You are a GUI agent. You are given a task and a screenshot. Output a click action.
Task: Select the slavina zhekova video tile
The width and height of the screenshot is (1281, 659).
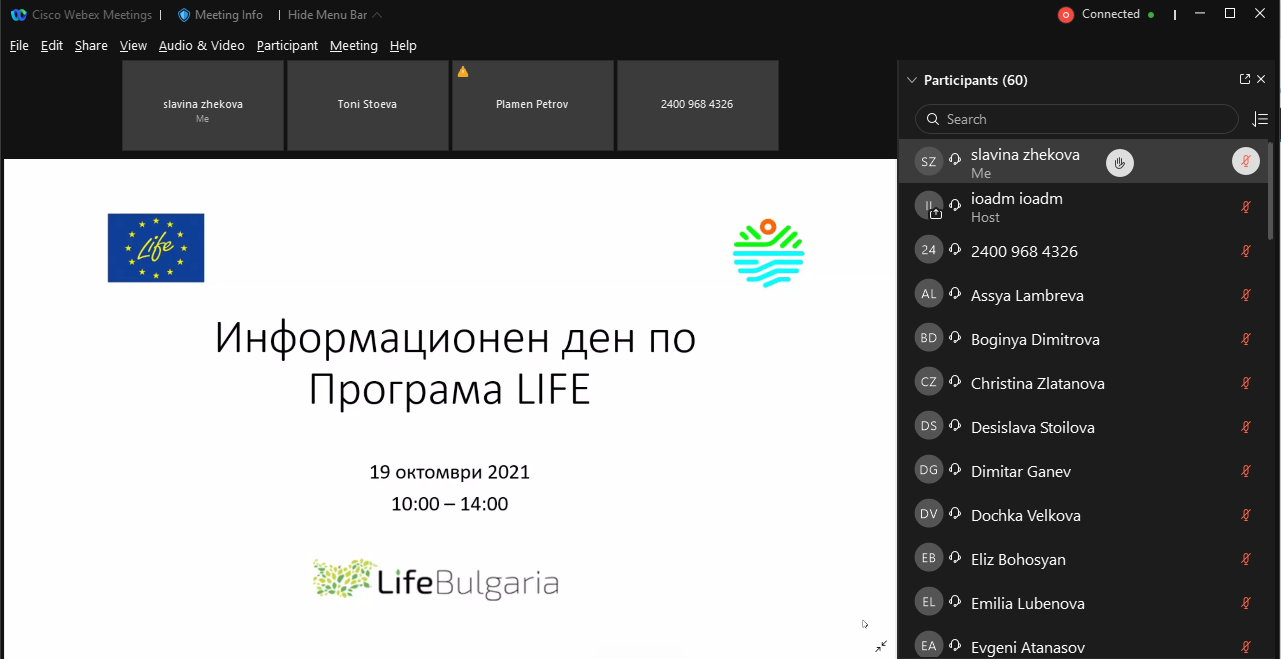point(203,105)
